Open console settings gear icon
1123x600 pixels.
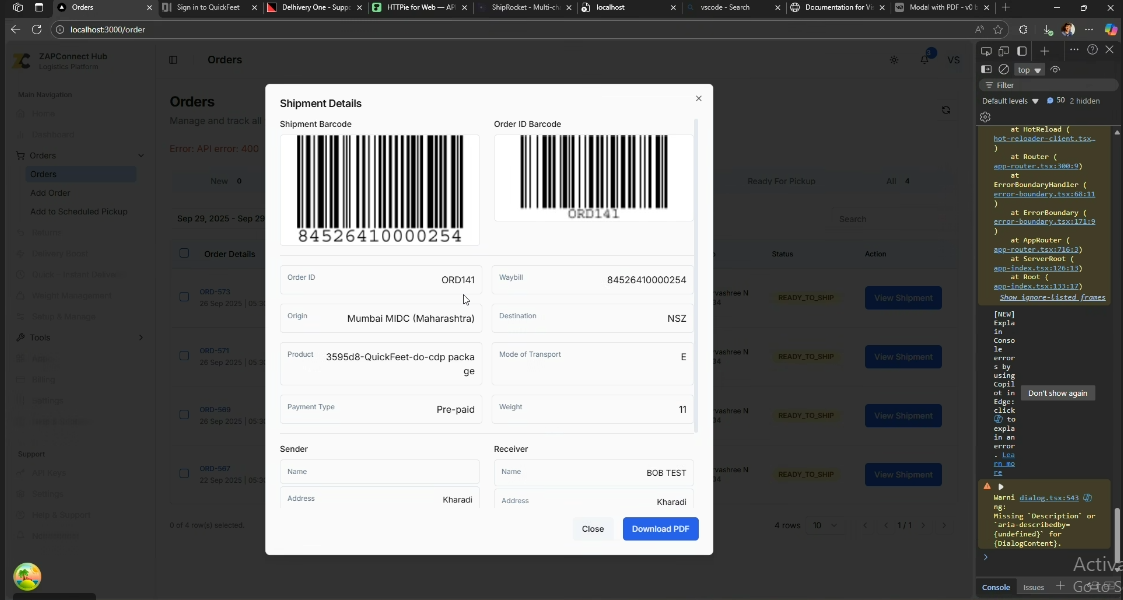click(x=985, y=117)
